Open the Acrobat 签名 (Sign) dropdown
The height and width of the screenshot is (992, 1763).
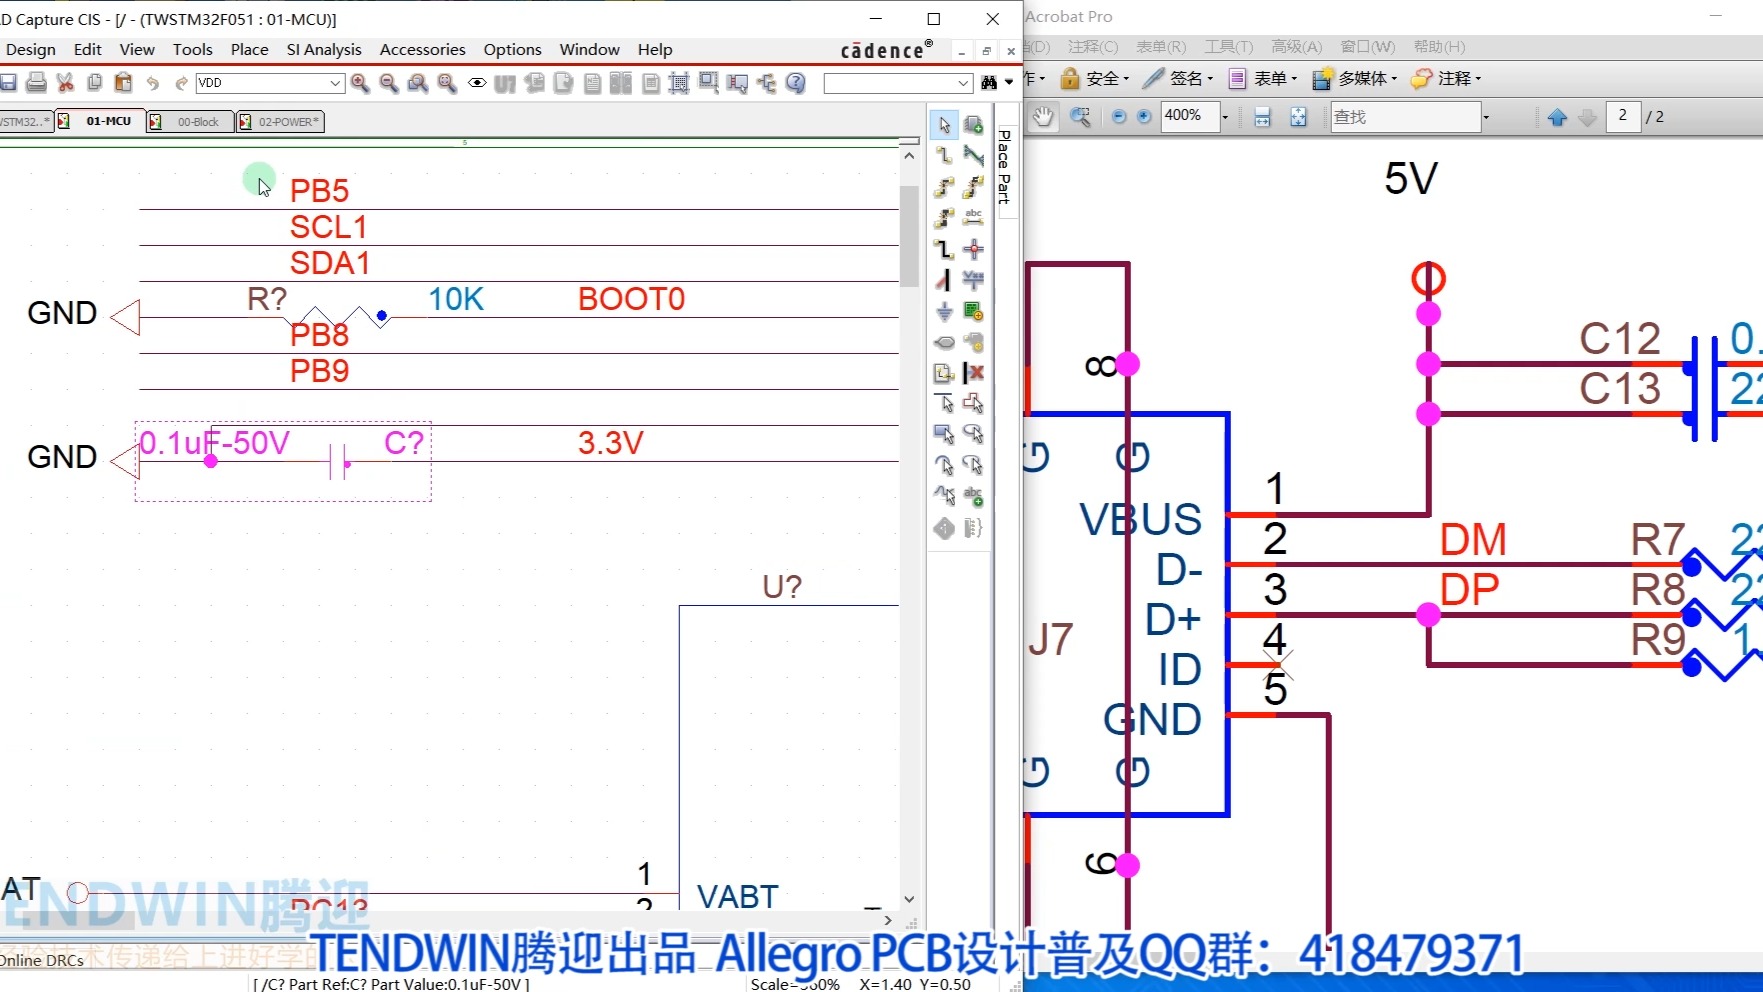[1179, 78]
